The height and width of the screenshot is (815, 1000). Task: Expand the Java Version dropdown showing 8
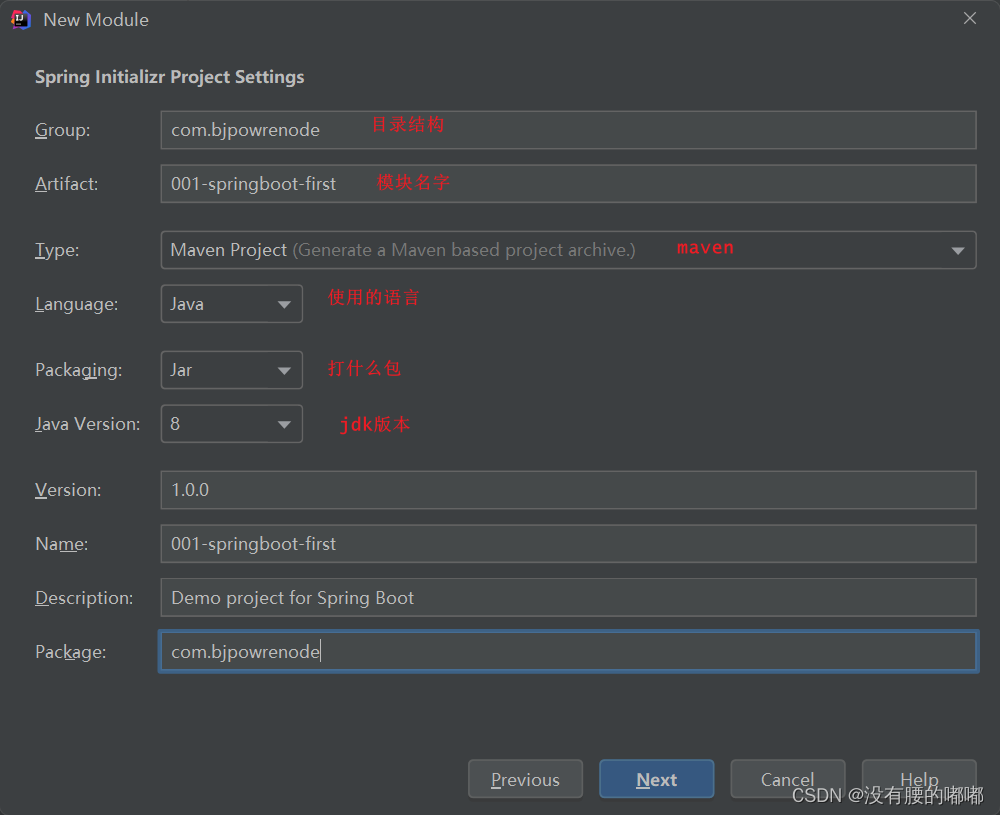(232, 423)
